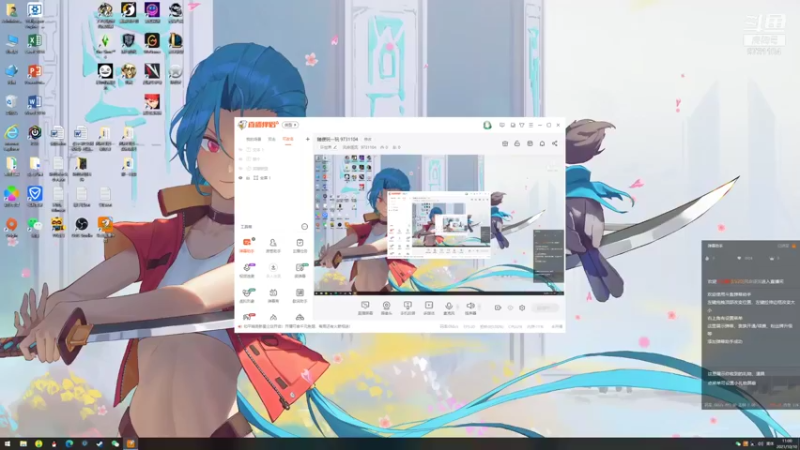
Task: Click the message icon in Live Companion title bar
Action: [x=502, y=125]
